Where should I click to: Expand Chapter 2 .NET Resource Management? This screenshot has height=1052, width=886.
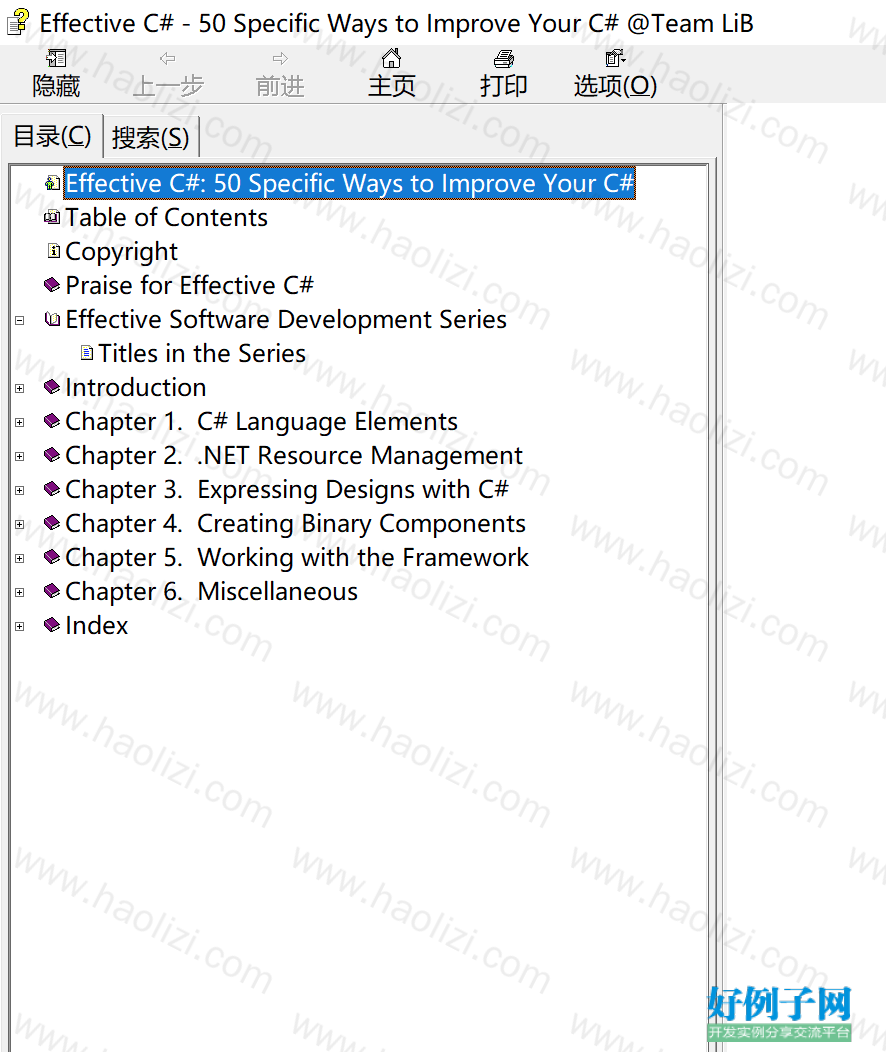tap(19, 456)
